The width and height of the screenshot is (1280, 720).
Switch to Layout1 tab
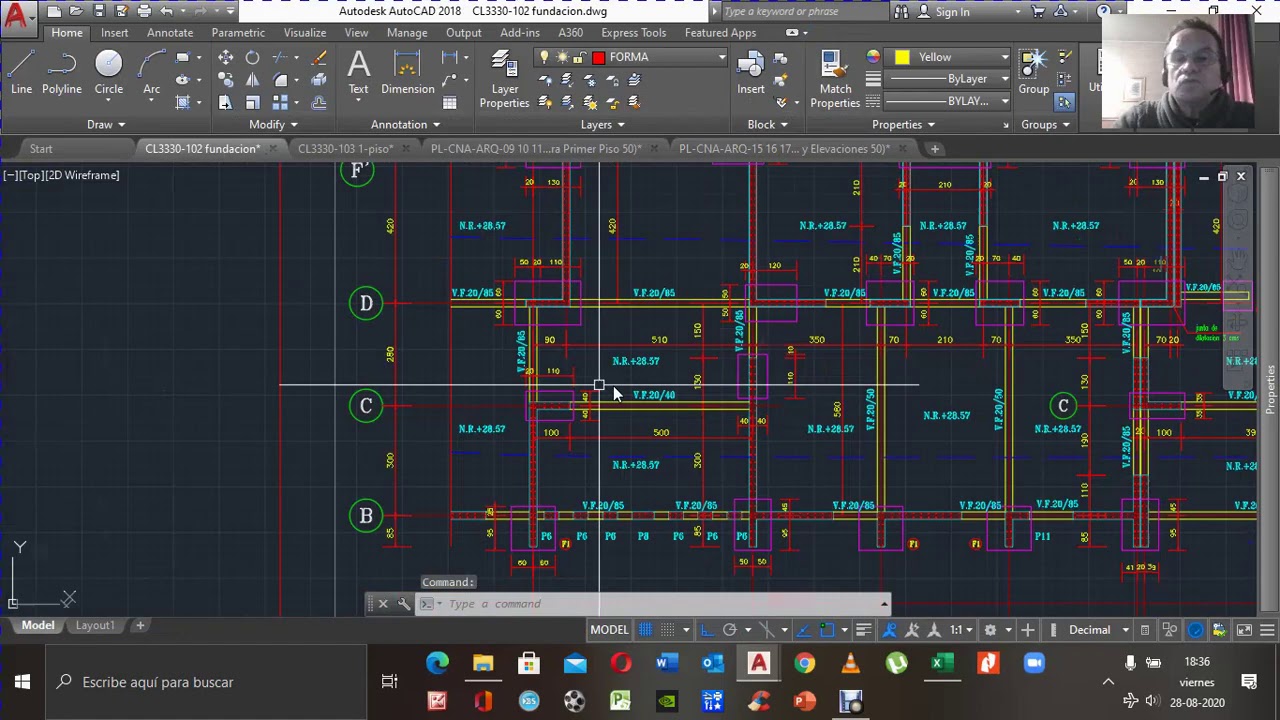(x=95, y=626)
